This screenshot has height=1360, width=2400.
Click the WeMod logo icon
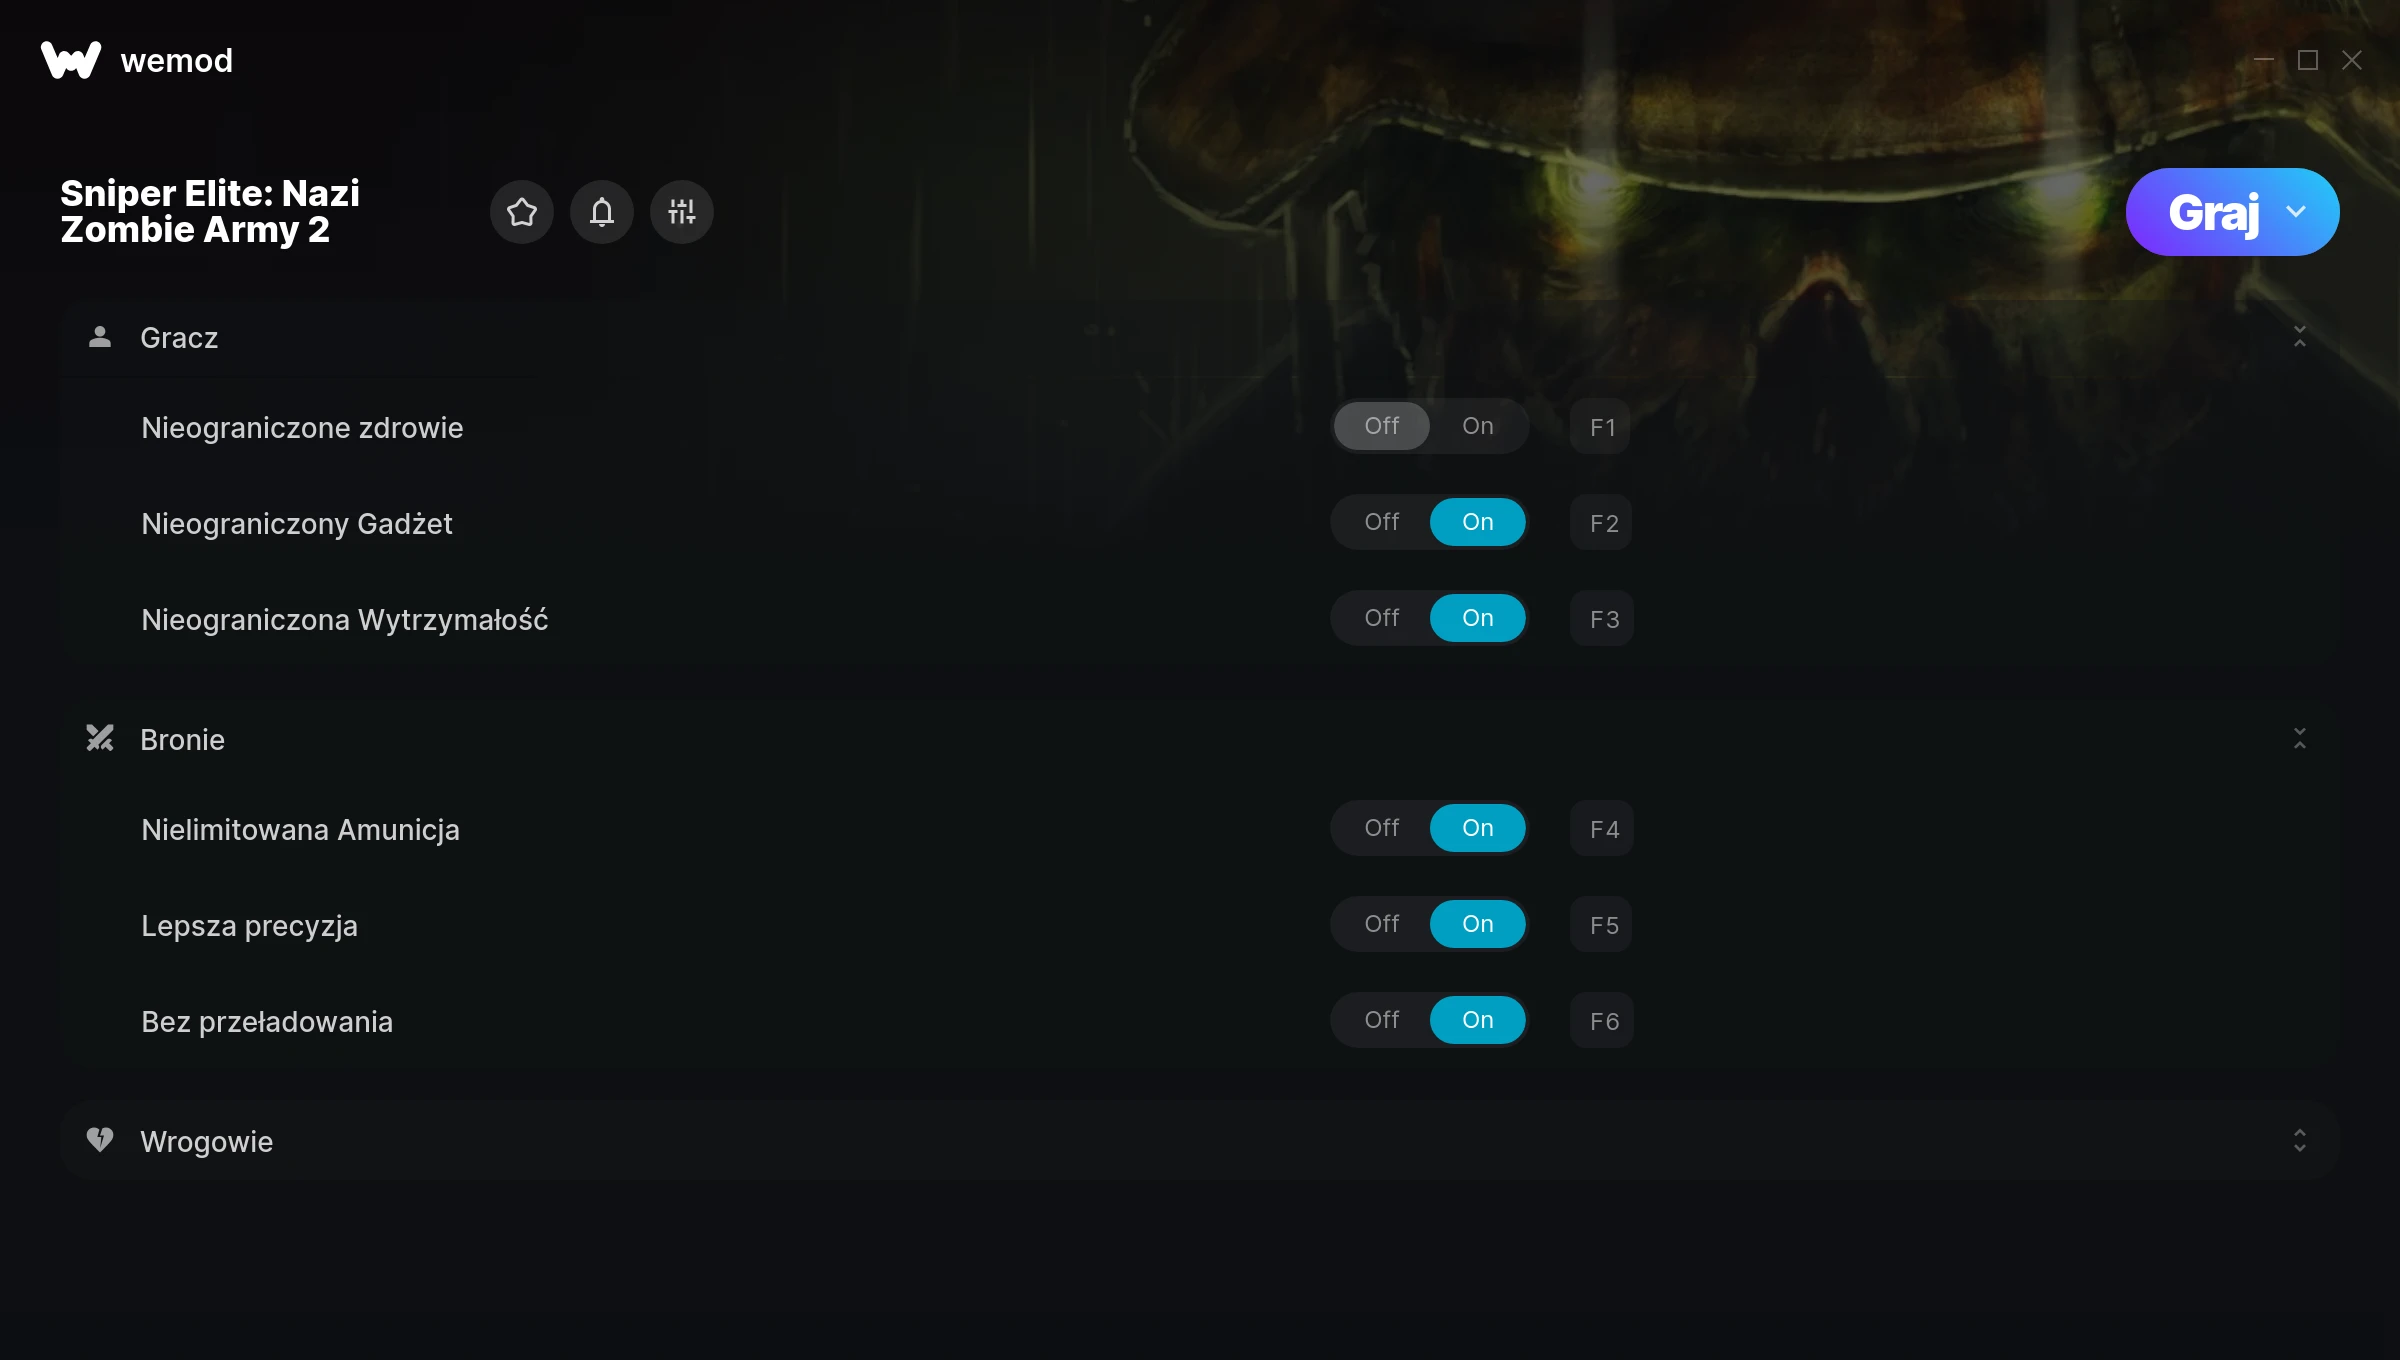71,60
